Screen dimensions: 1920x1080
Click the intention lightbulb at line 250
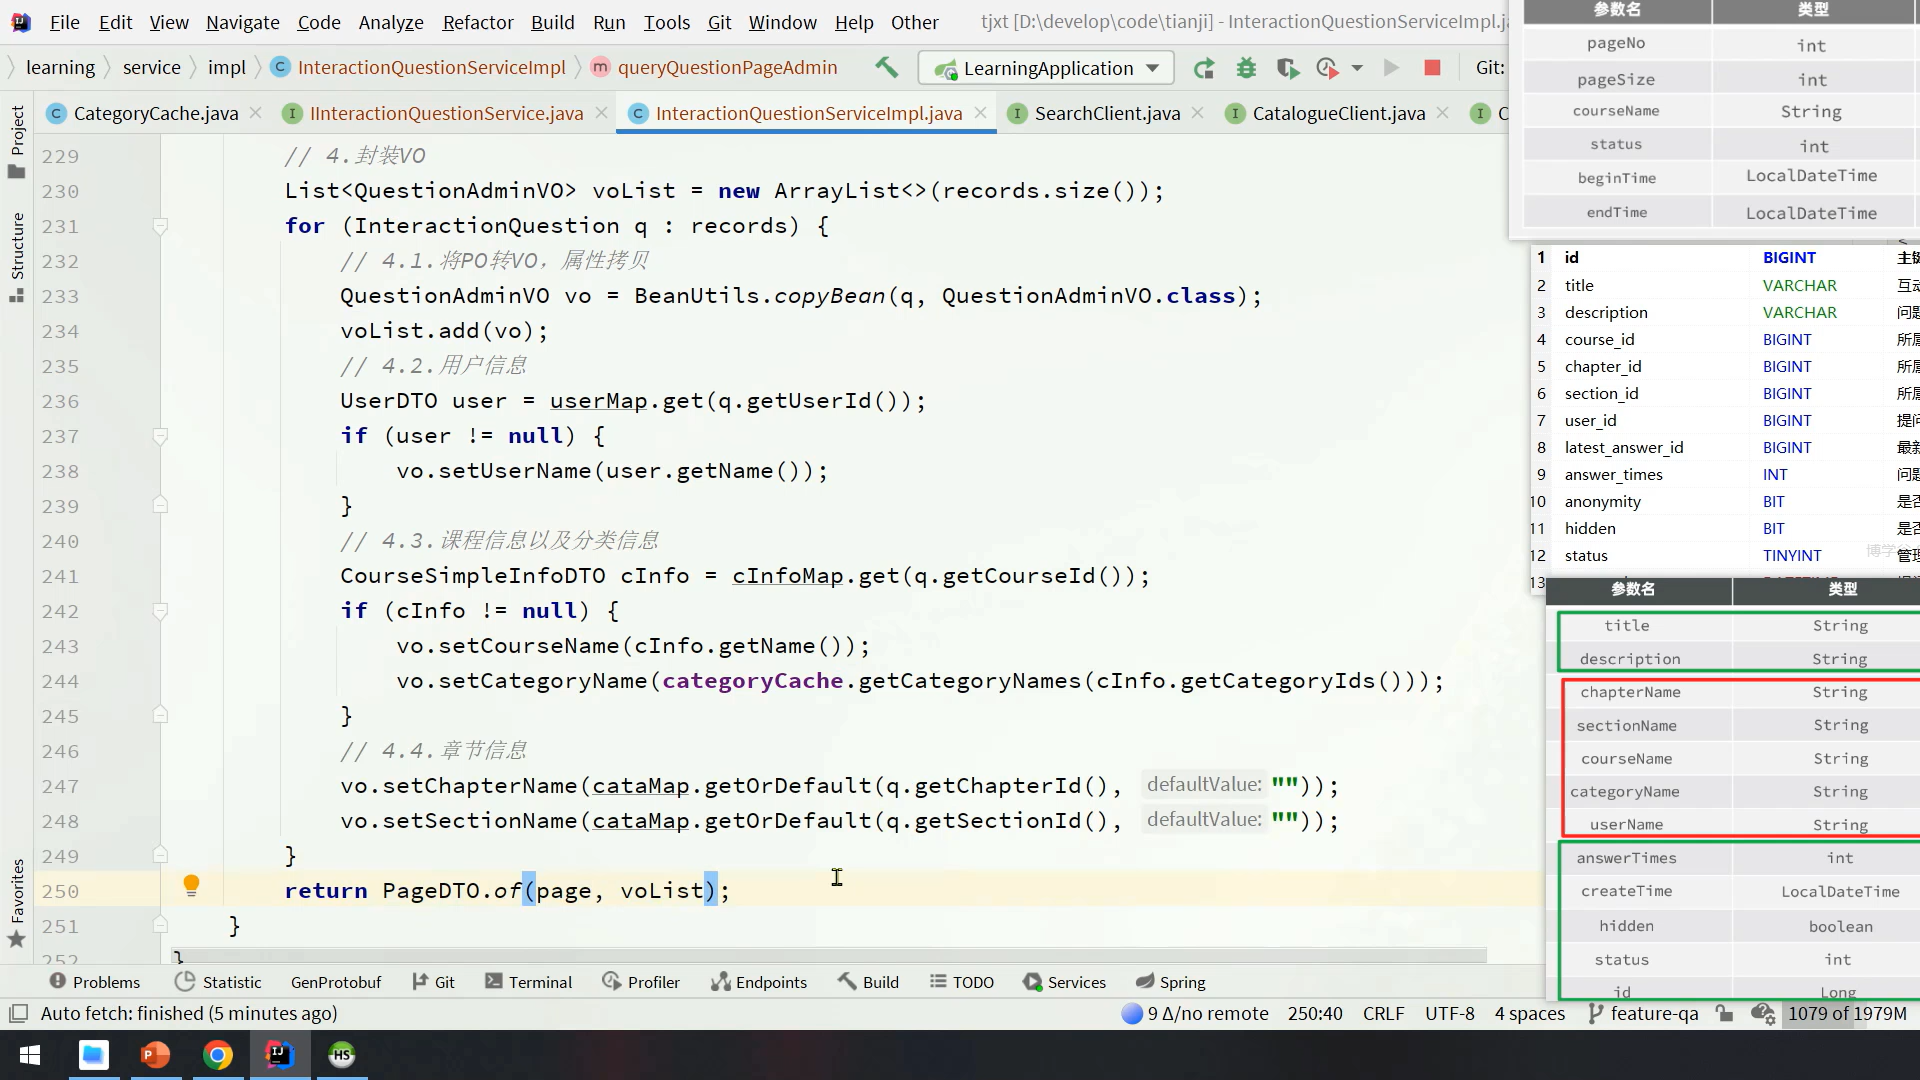[191, 885]
